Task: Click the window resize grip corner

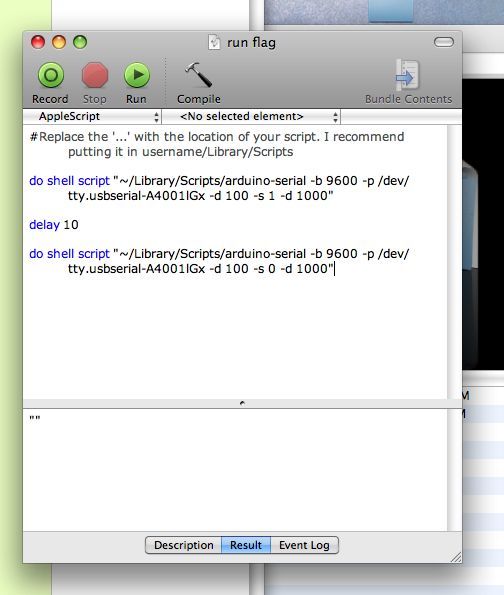Action: pos(456,557)
